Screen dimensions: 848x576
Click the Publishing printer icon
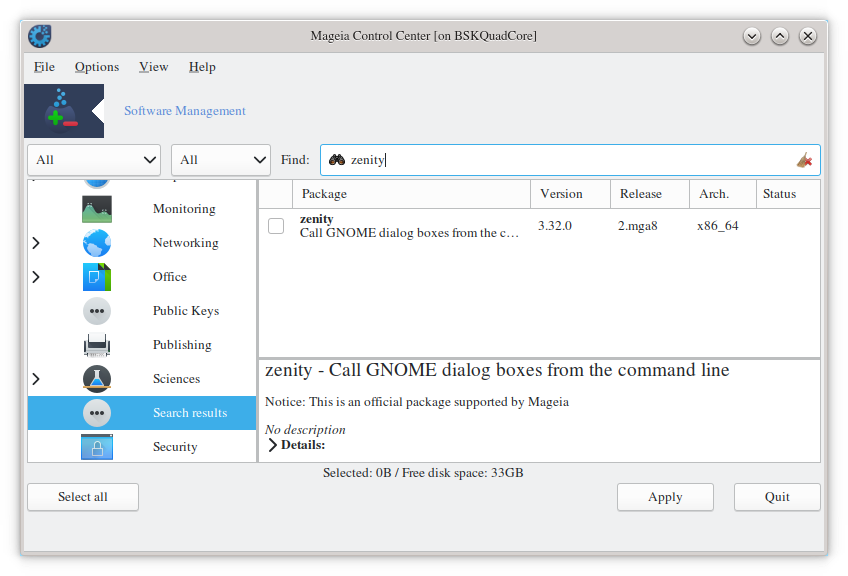[97, 345]
